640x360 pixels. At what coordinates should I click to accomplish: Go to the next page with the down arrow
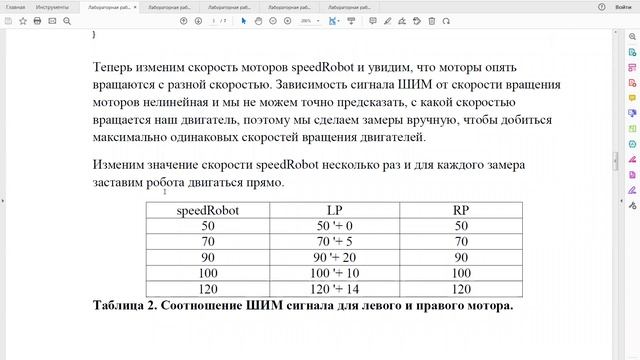198,21
